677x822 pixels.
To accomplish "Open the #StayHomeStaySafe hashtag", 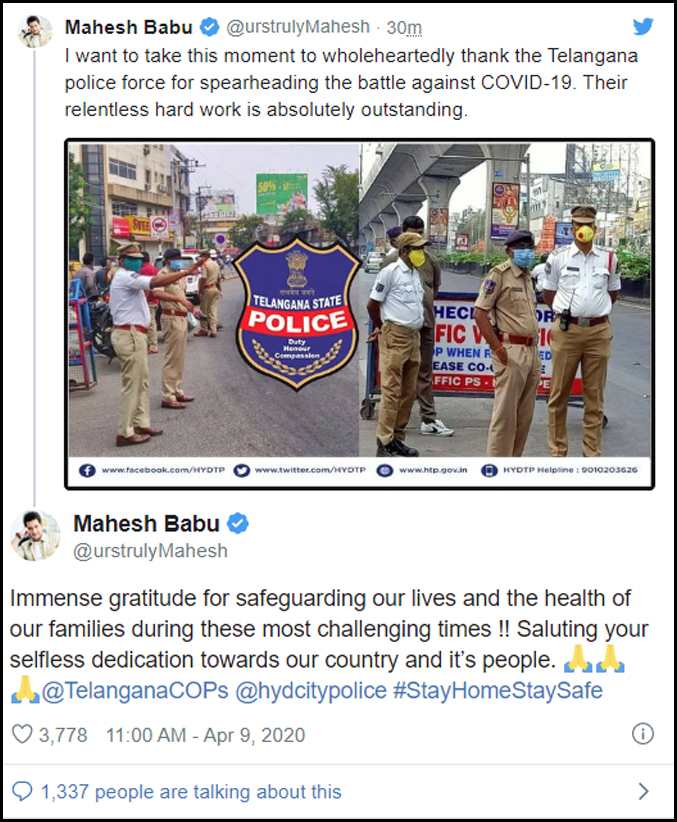I will tap(498, 690).
